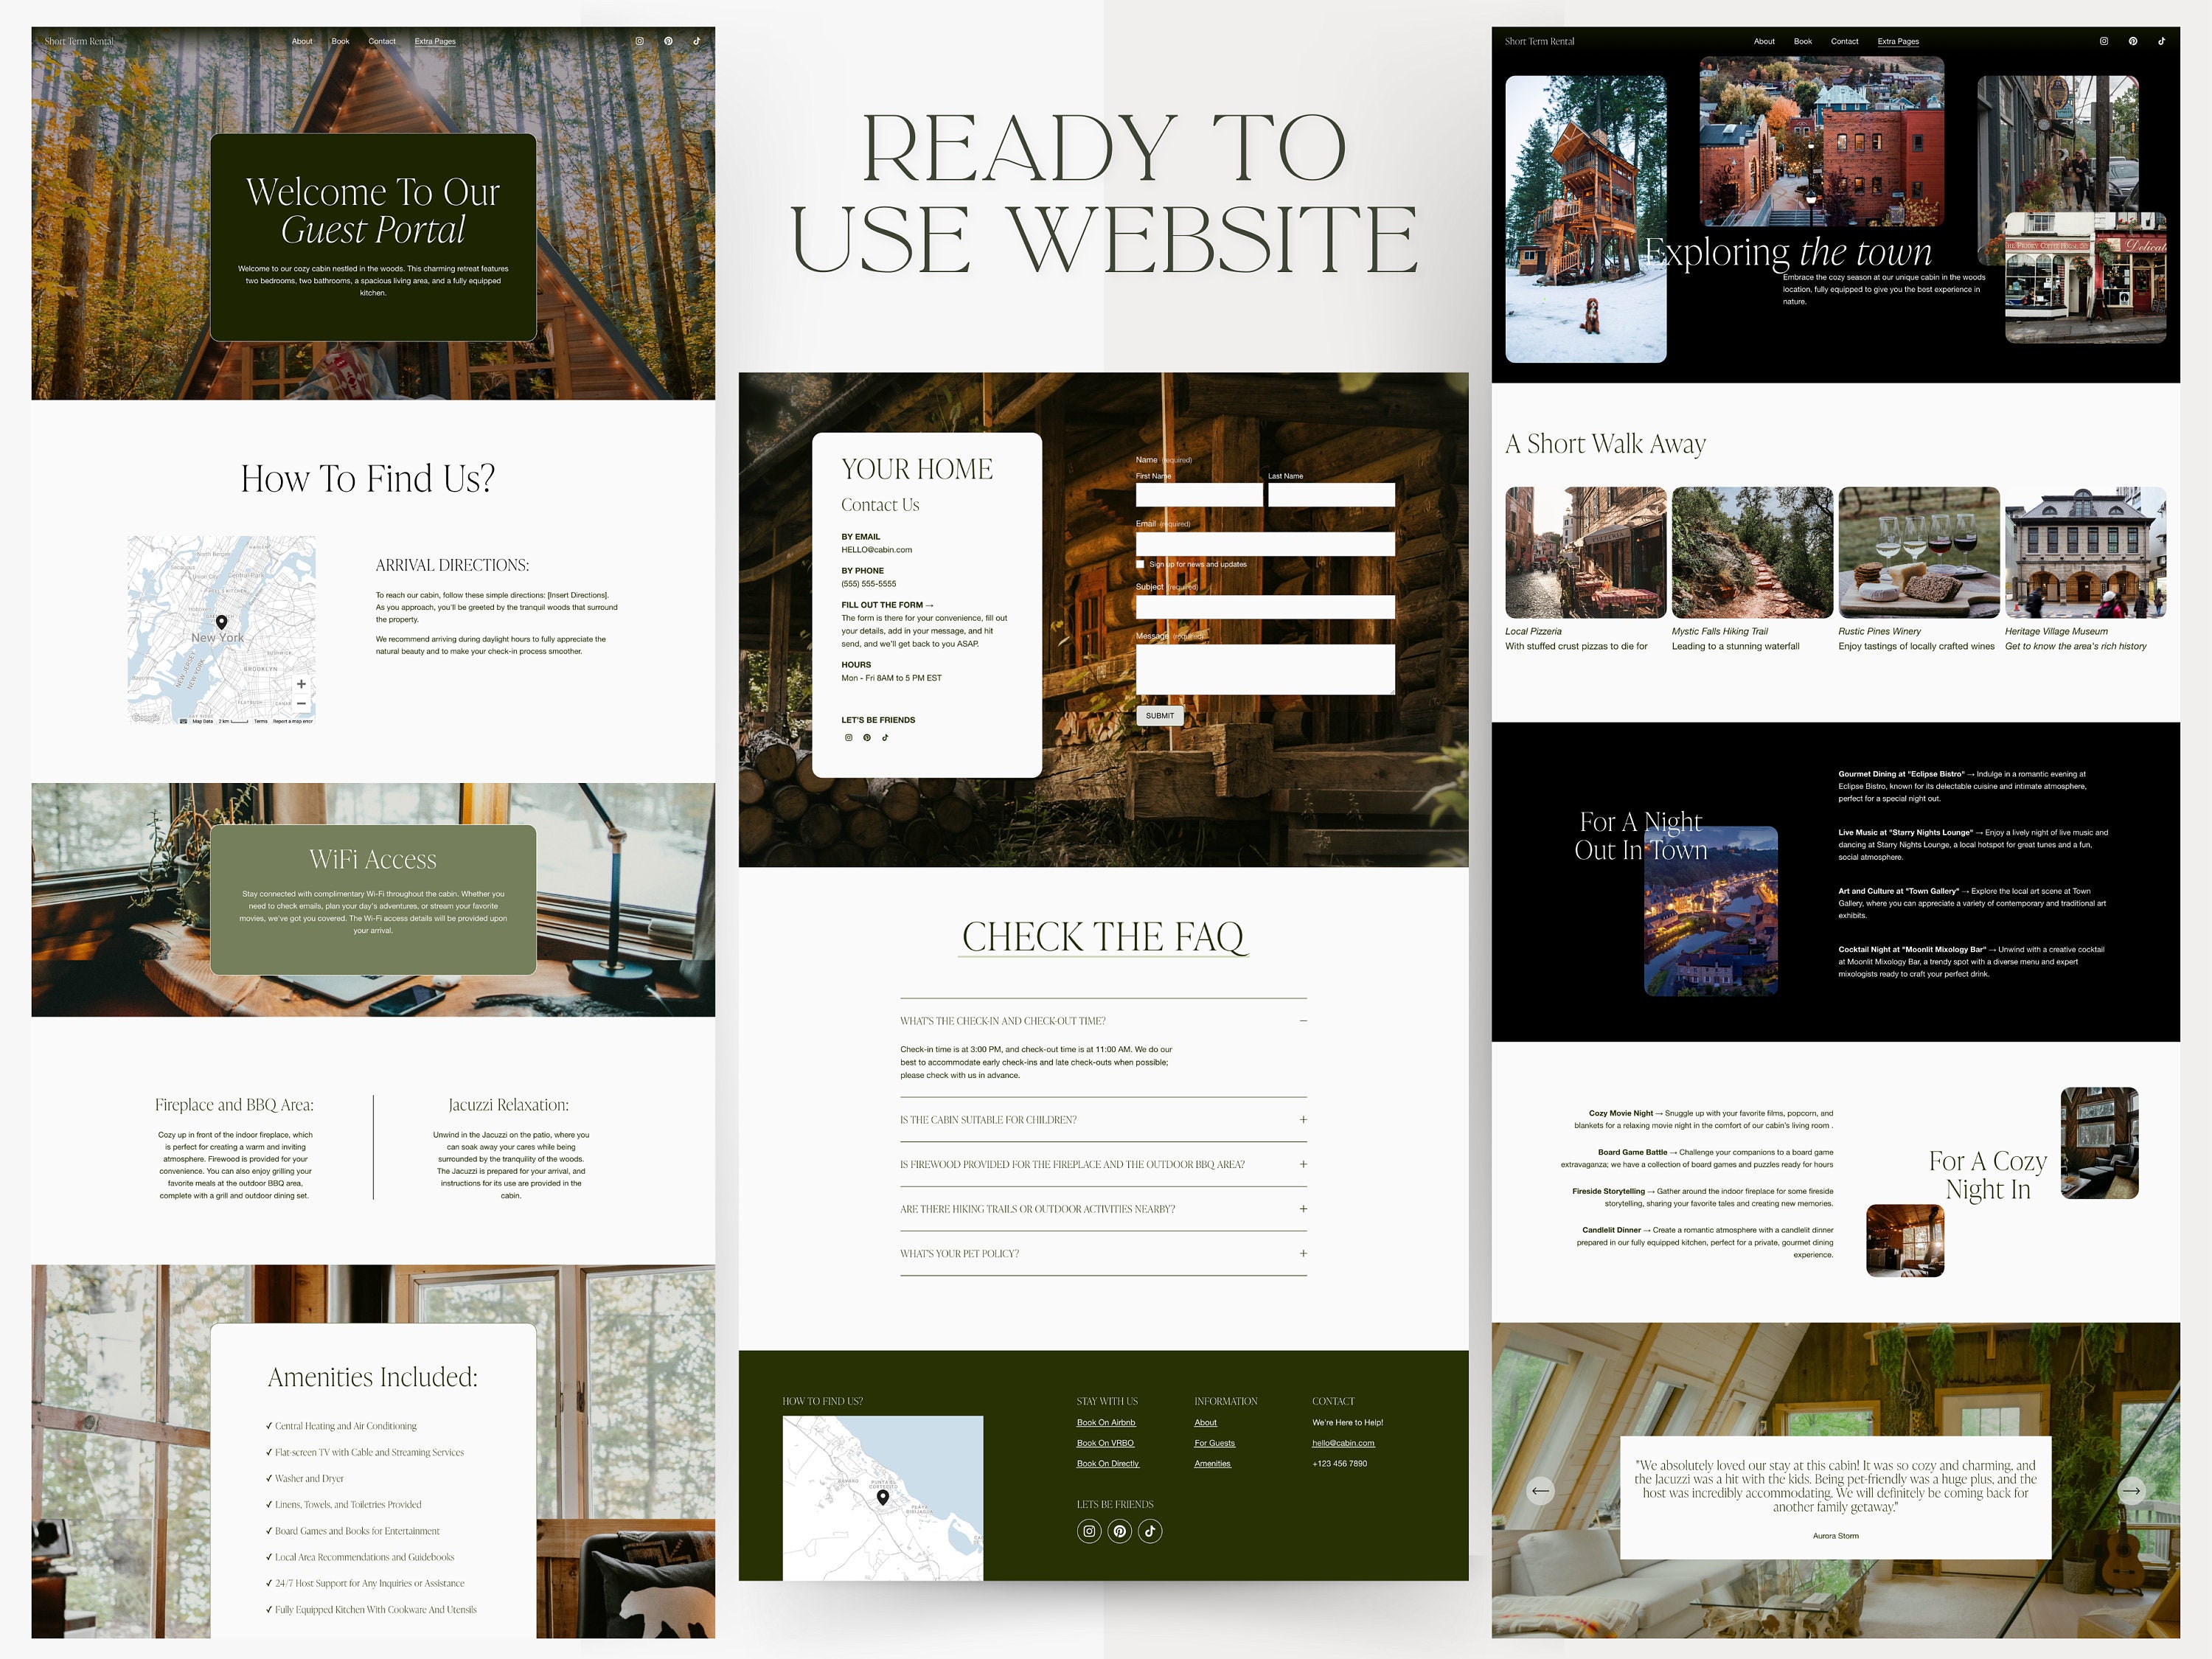
Task: Check the sign up for news and updates box
Action: 1140,564
